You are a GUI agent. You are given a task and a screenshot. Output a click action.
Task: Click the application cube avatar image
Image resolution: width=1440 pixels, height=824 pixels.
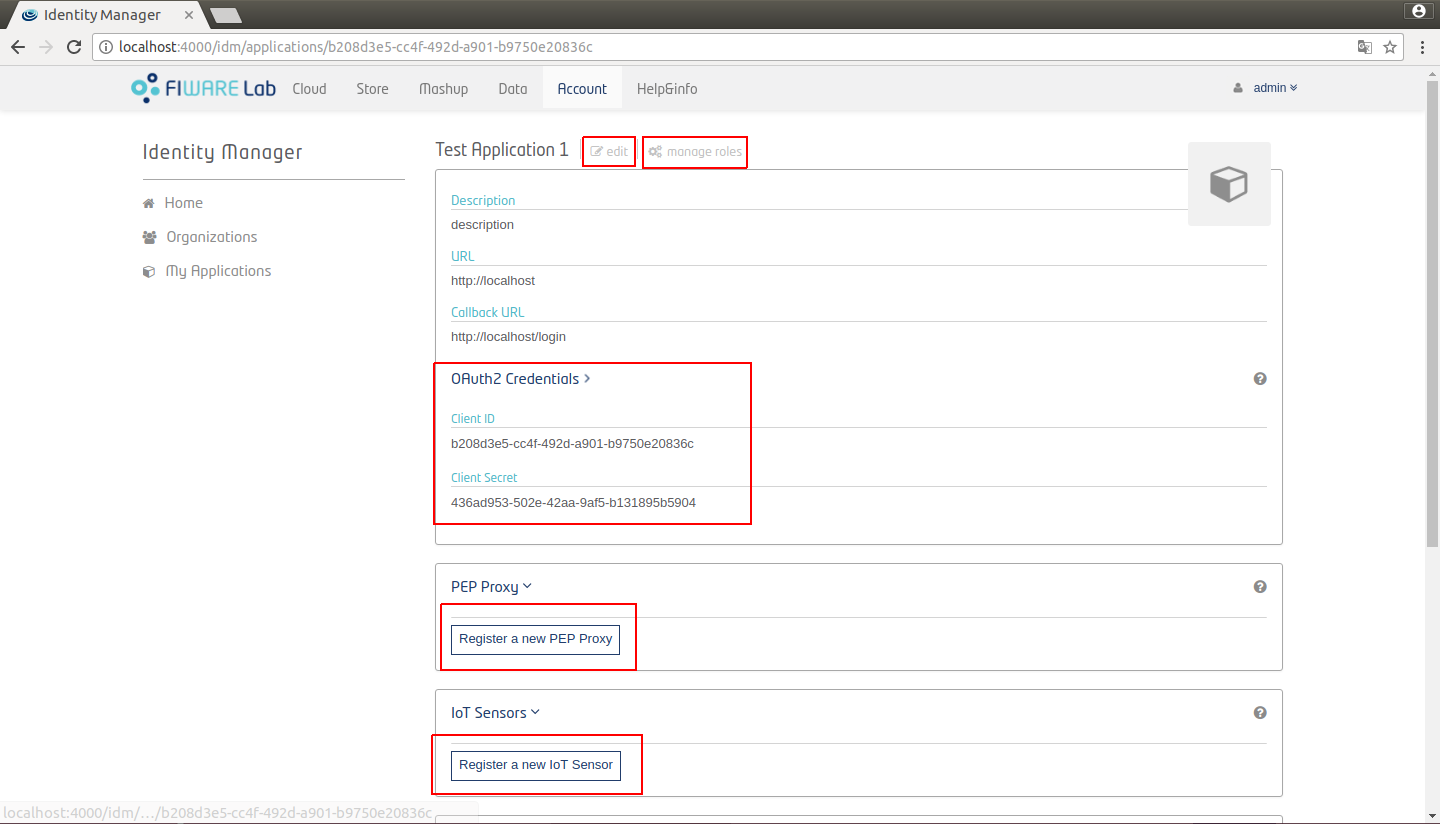click(x=1229, y=184)
